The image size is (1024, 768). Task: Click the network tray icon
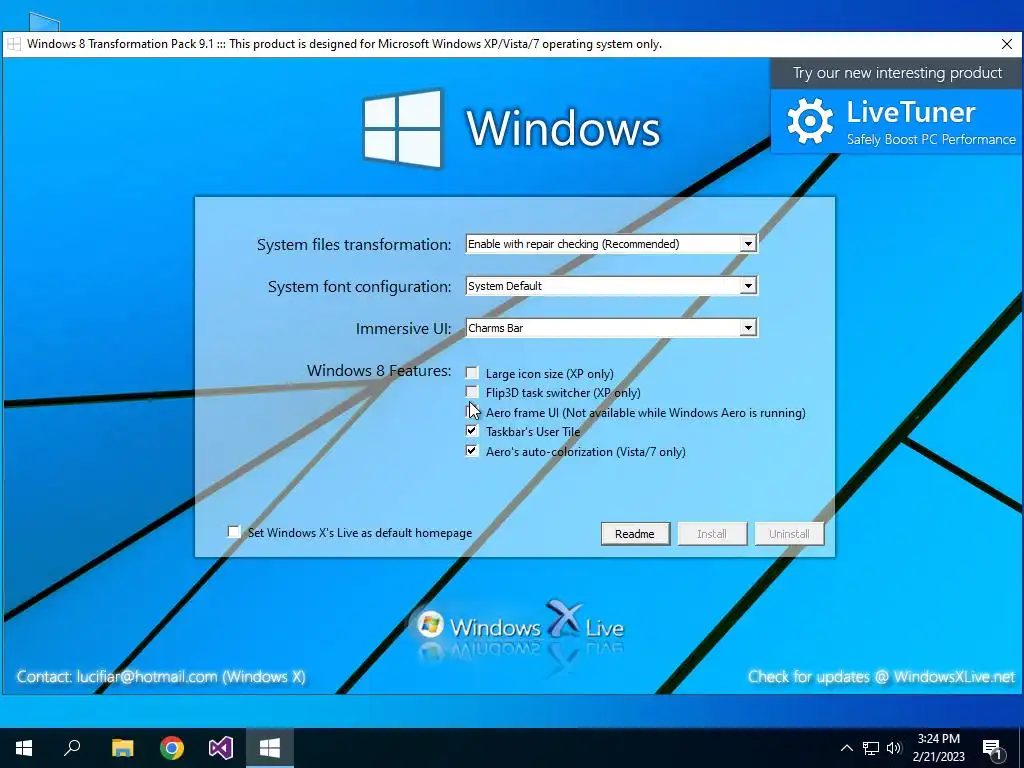871,748
